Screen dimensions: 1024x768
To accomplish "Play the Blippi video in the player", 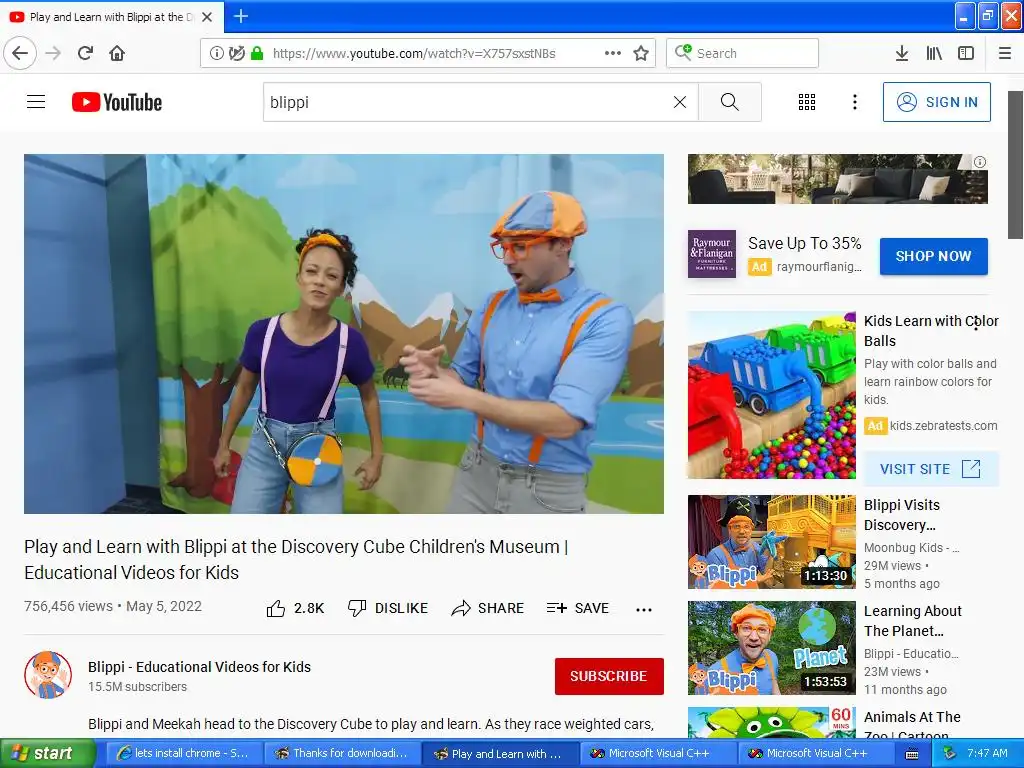I will [x=344, y=334].
